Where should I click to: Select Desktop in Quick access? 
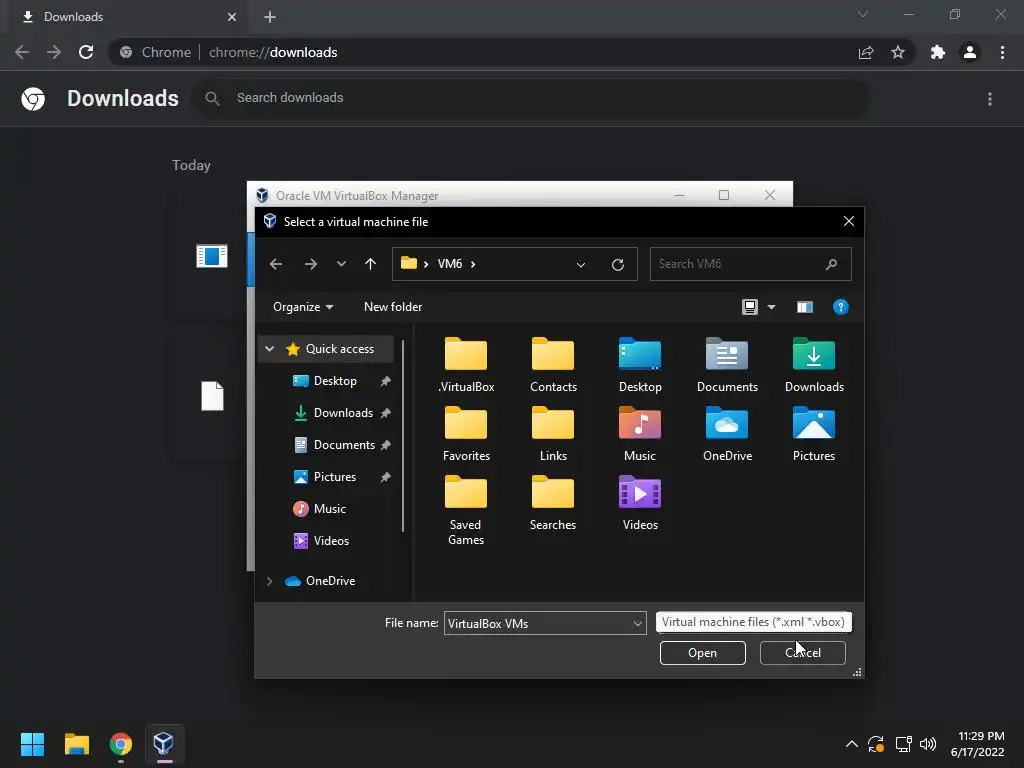pyautogui.click(x=335, y=381)
